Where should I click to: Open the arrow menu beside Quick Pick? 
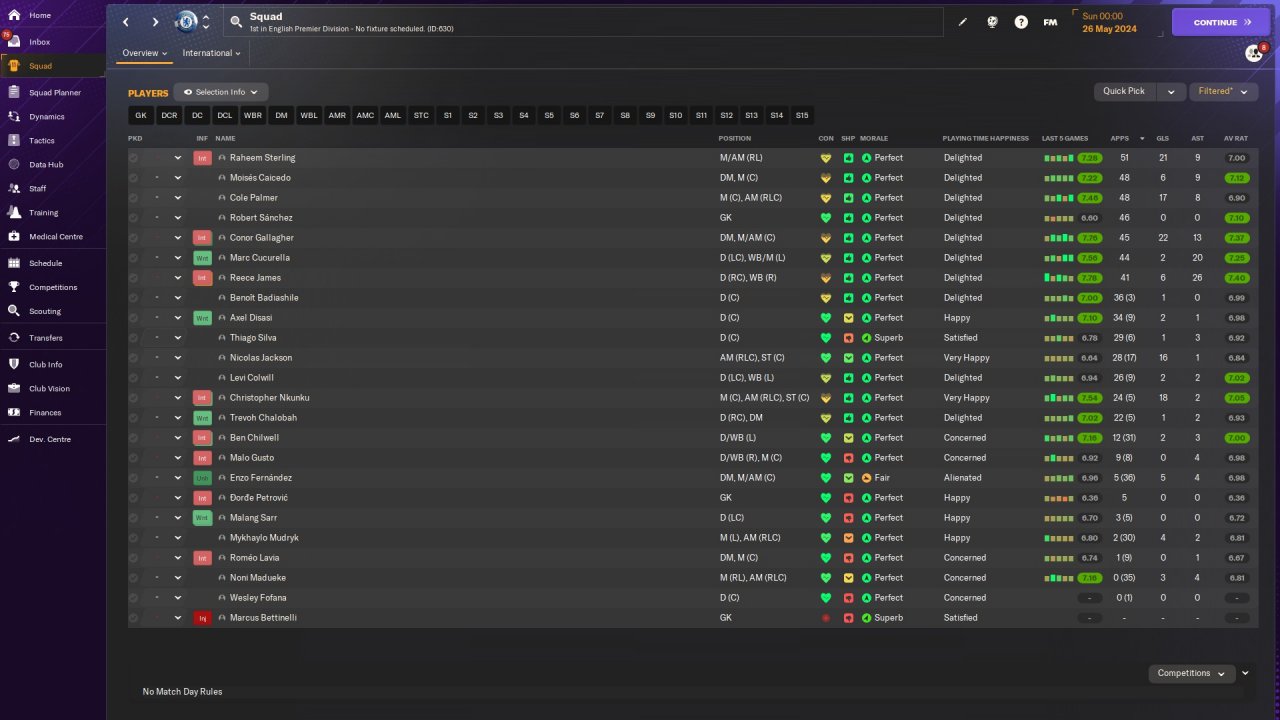(1171, 91)
